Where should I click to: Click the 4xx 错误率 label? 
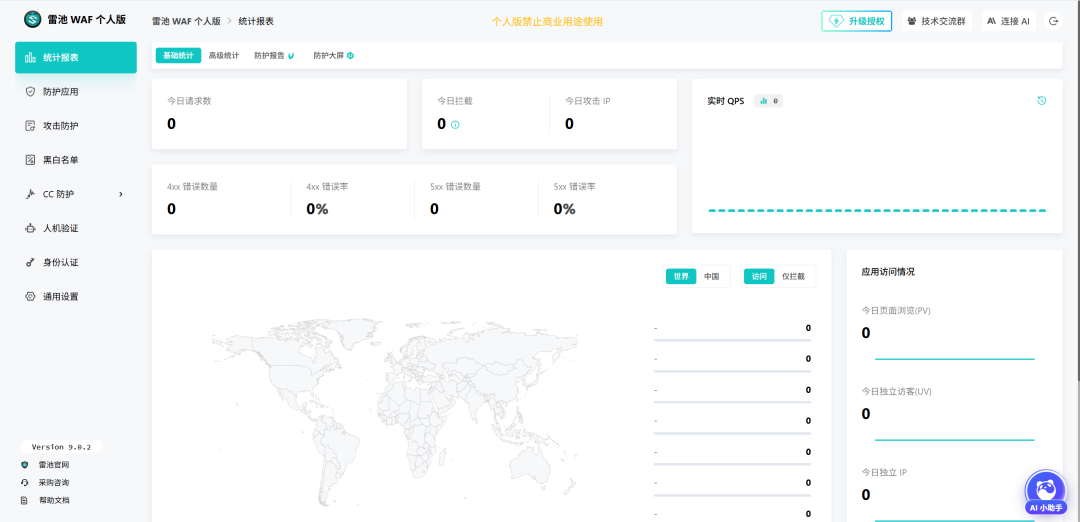[x=326, y=186]
